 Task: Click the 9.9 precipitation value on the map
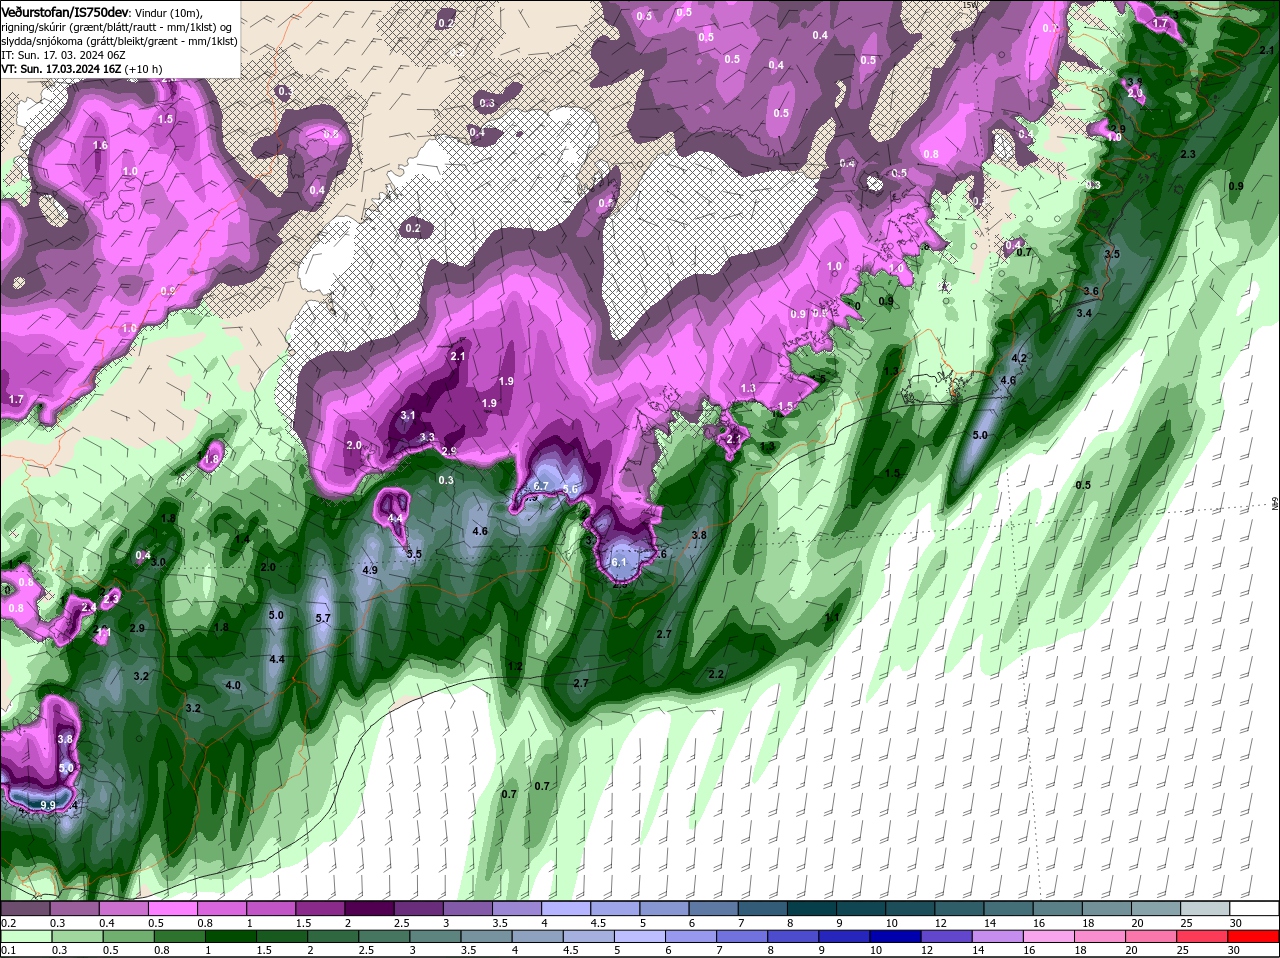tap(47, 805)
